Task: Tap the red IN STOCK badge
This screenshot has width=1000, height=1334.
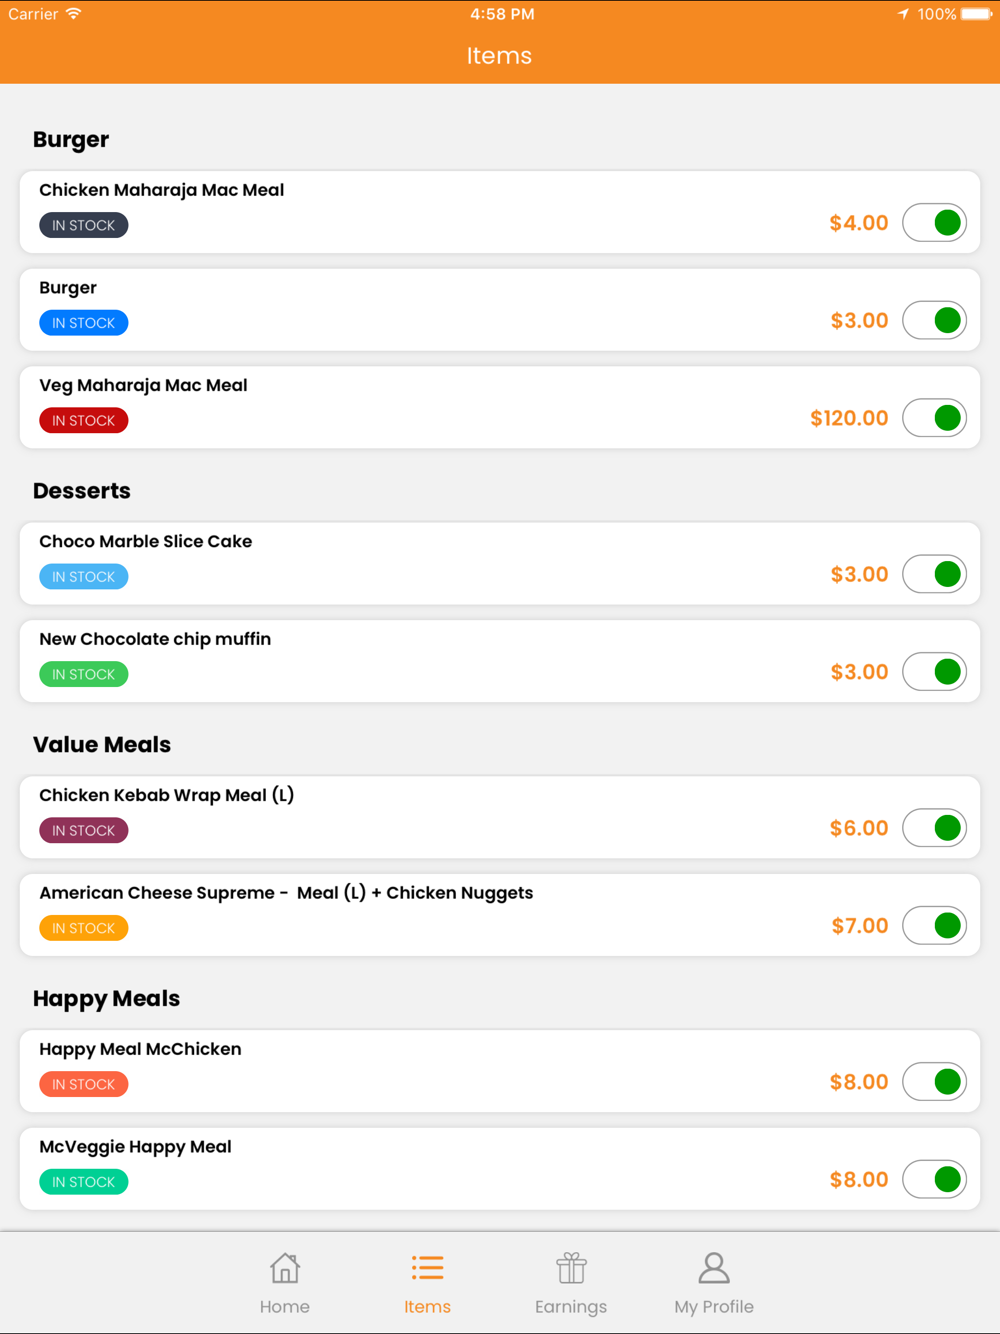Action: click(x=84, y=420)
